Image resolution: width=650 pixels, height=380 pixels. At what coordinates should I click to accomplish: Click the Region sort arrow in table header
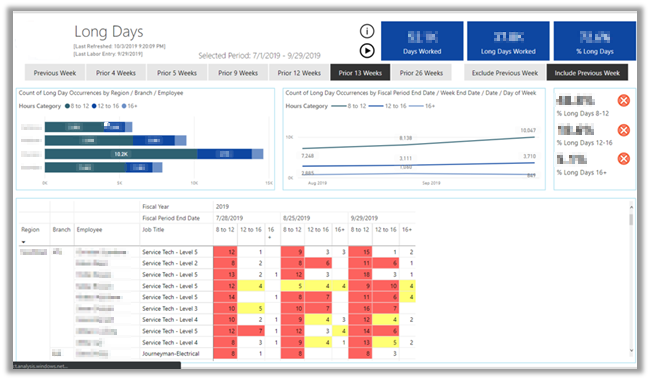[x=24, y=242]
